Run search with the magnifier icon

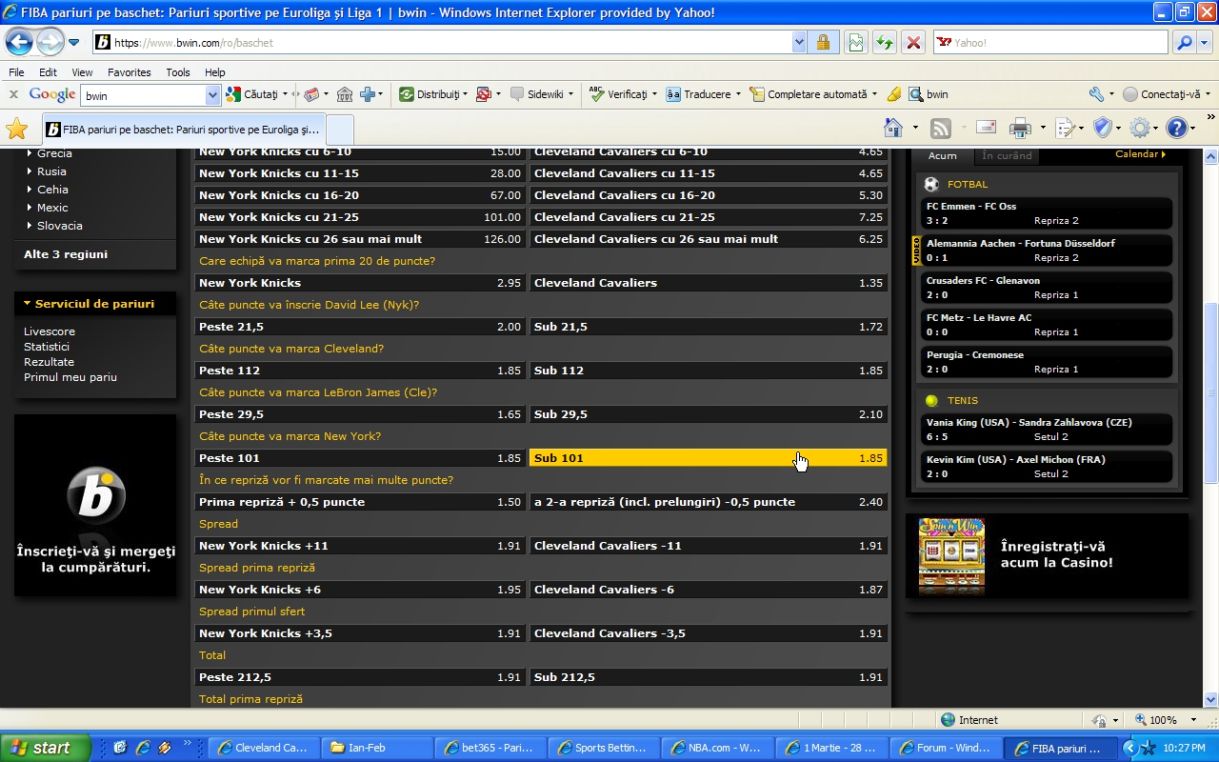pyautogui.click(x=1183, y=43)
